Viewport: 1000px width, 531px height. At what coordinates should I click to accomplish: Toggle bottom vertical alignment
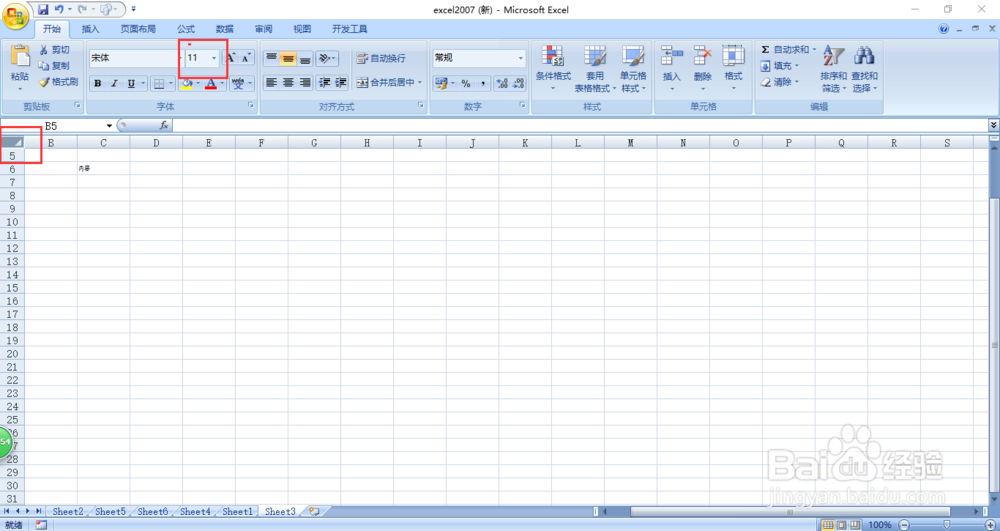[305, 59]
